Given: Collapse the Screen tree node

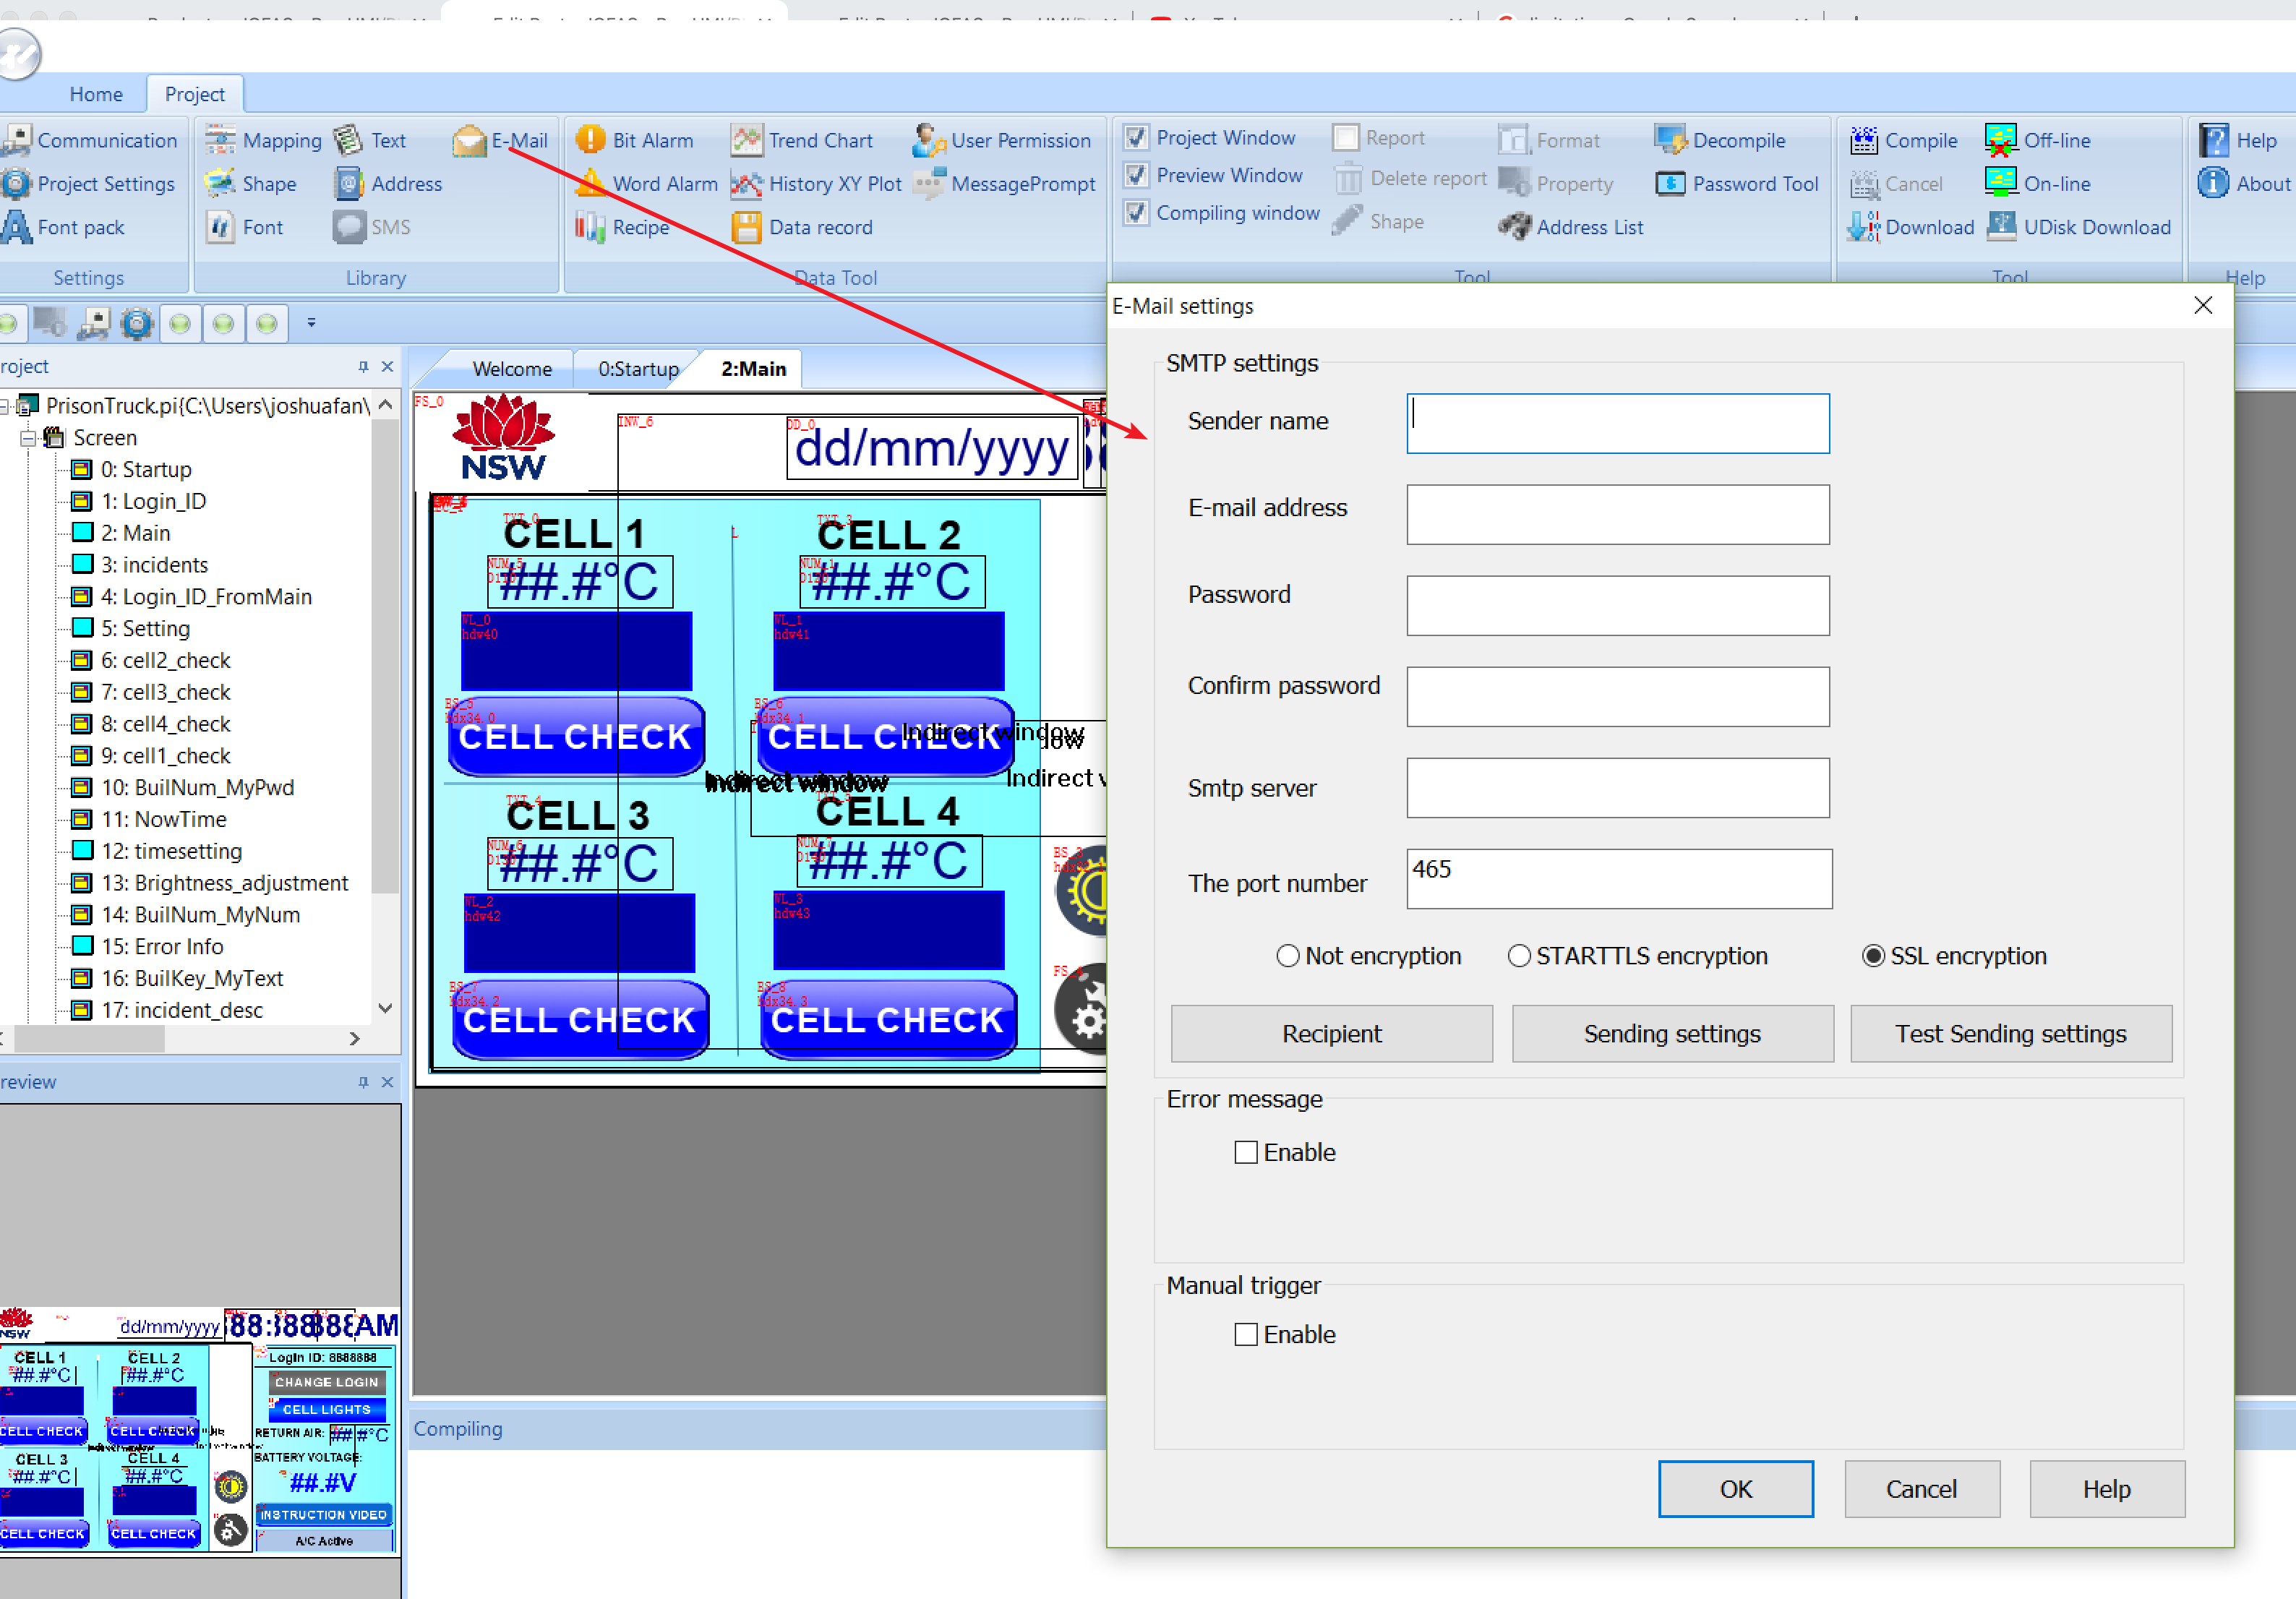Looking at the screenshot, I should click(x=28, y=438).
